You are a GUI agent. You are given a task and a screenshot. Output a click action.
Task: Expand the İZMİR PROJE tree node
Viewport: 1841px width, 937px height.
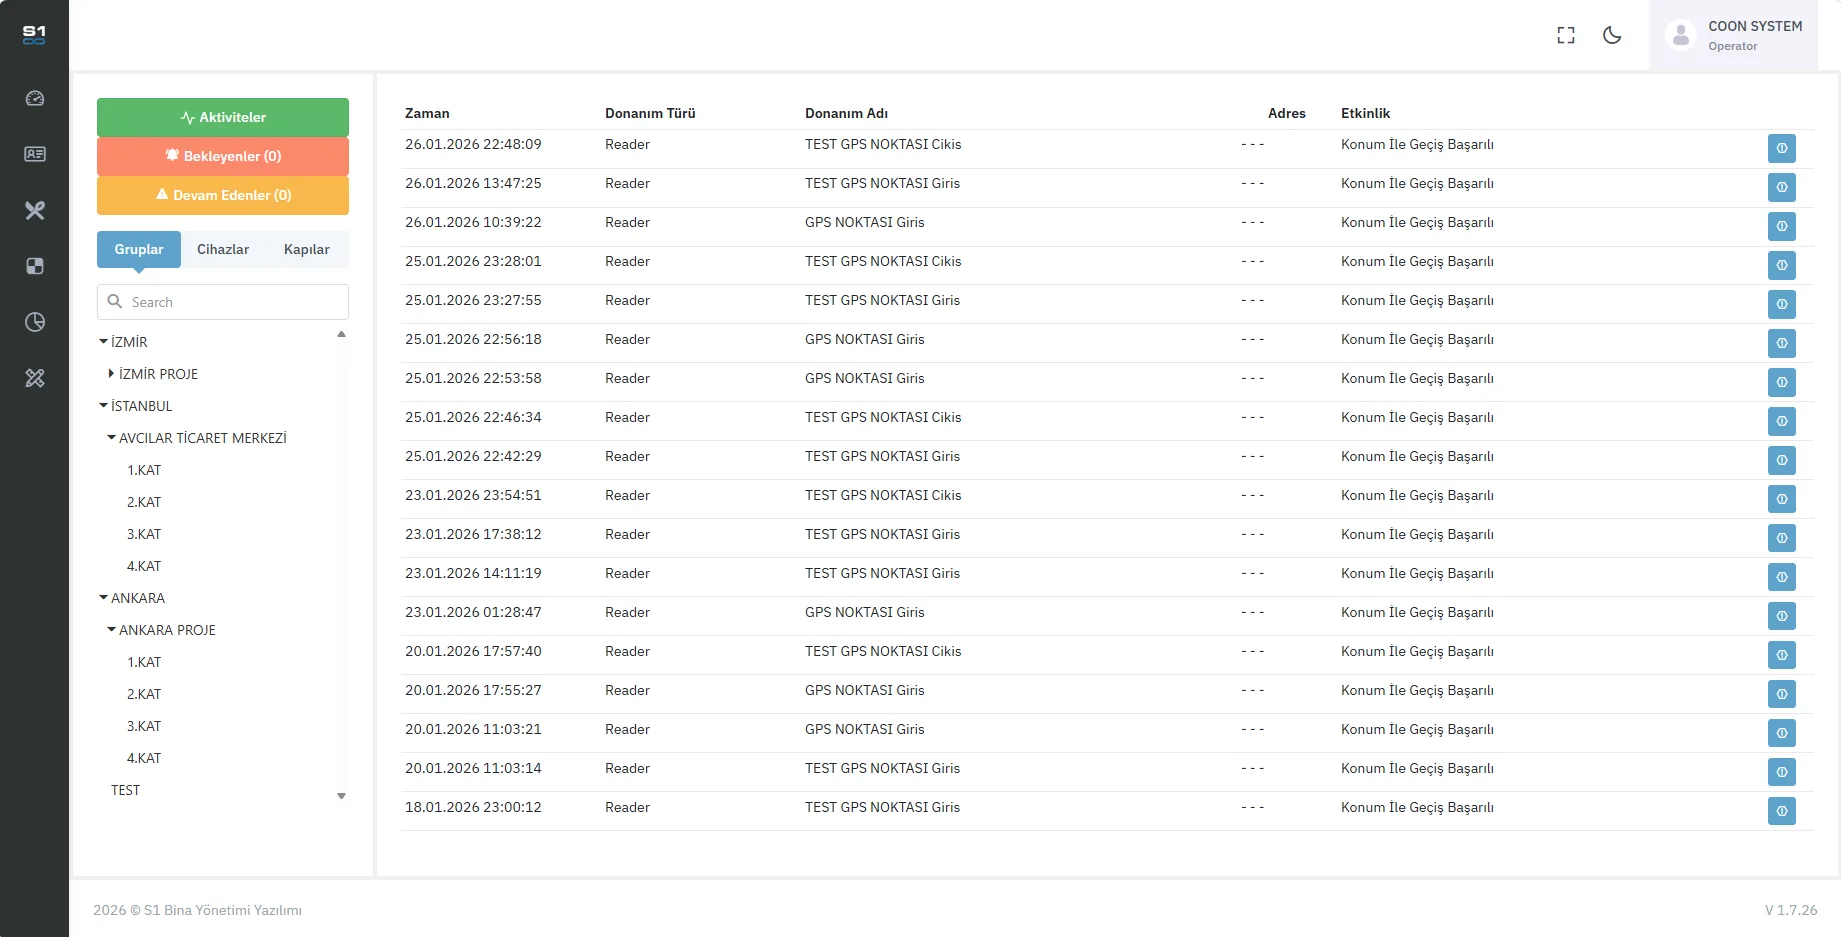click(111, 374)
